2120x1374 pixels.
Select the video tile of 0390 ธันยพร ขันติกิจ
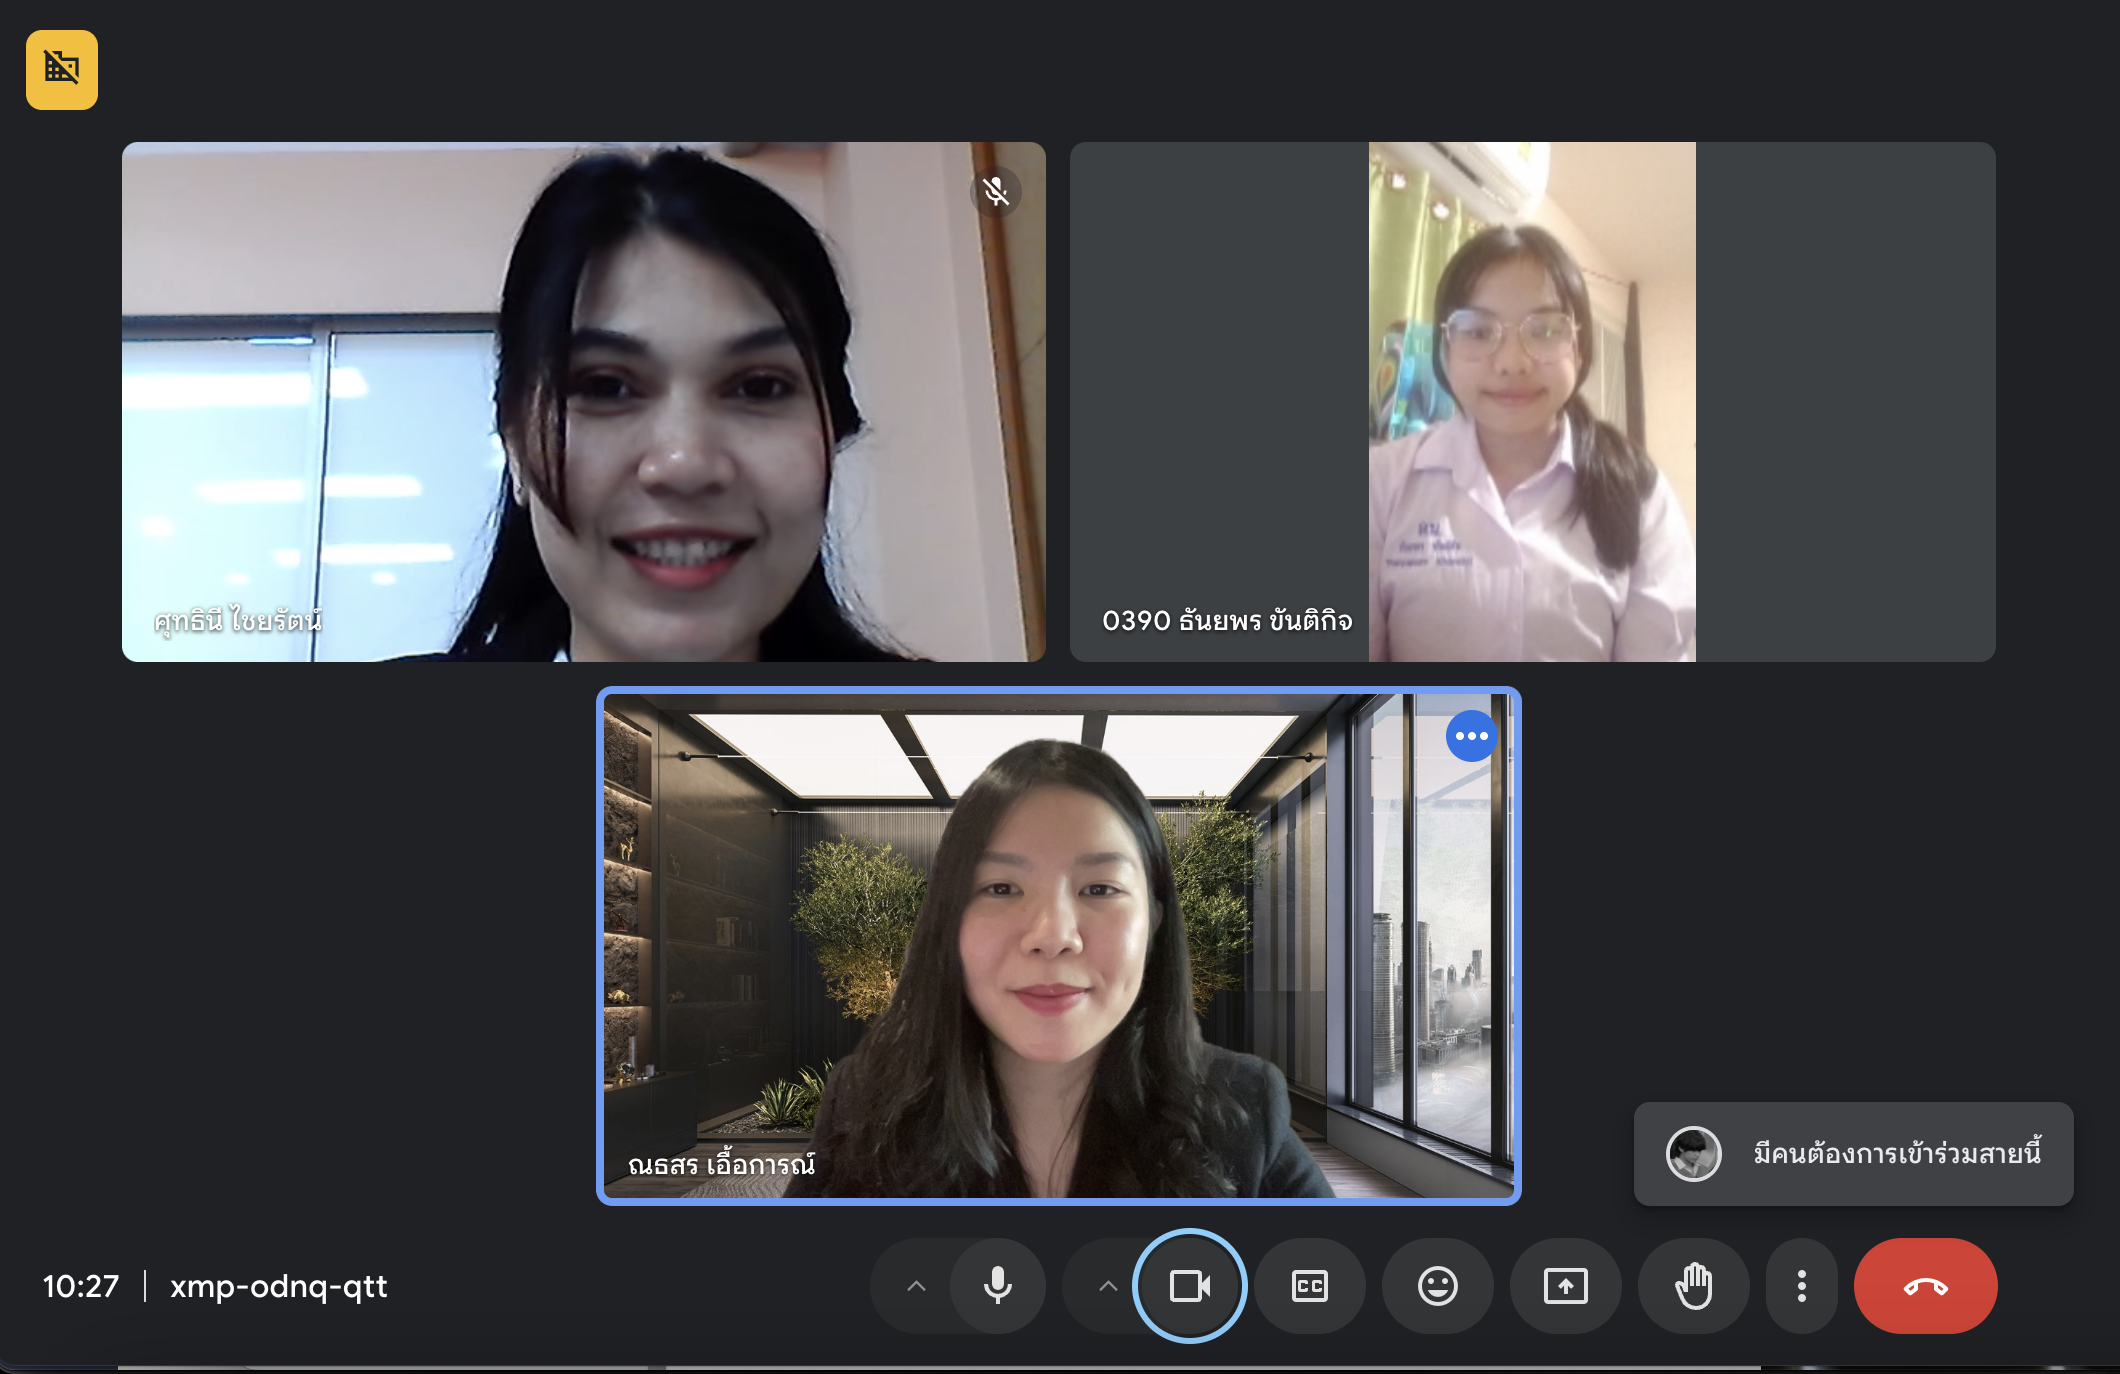(x=1531, y=401)
